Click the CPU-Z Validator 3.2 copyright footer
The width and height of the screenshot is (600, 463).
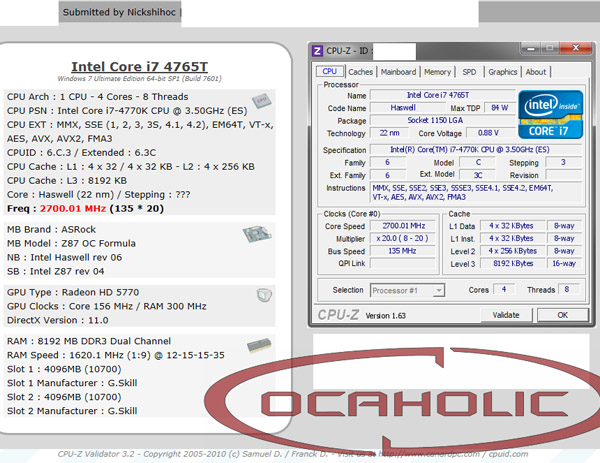[x=293, y=454]
